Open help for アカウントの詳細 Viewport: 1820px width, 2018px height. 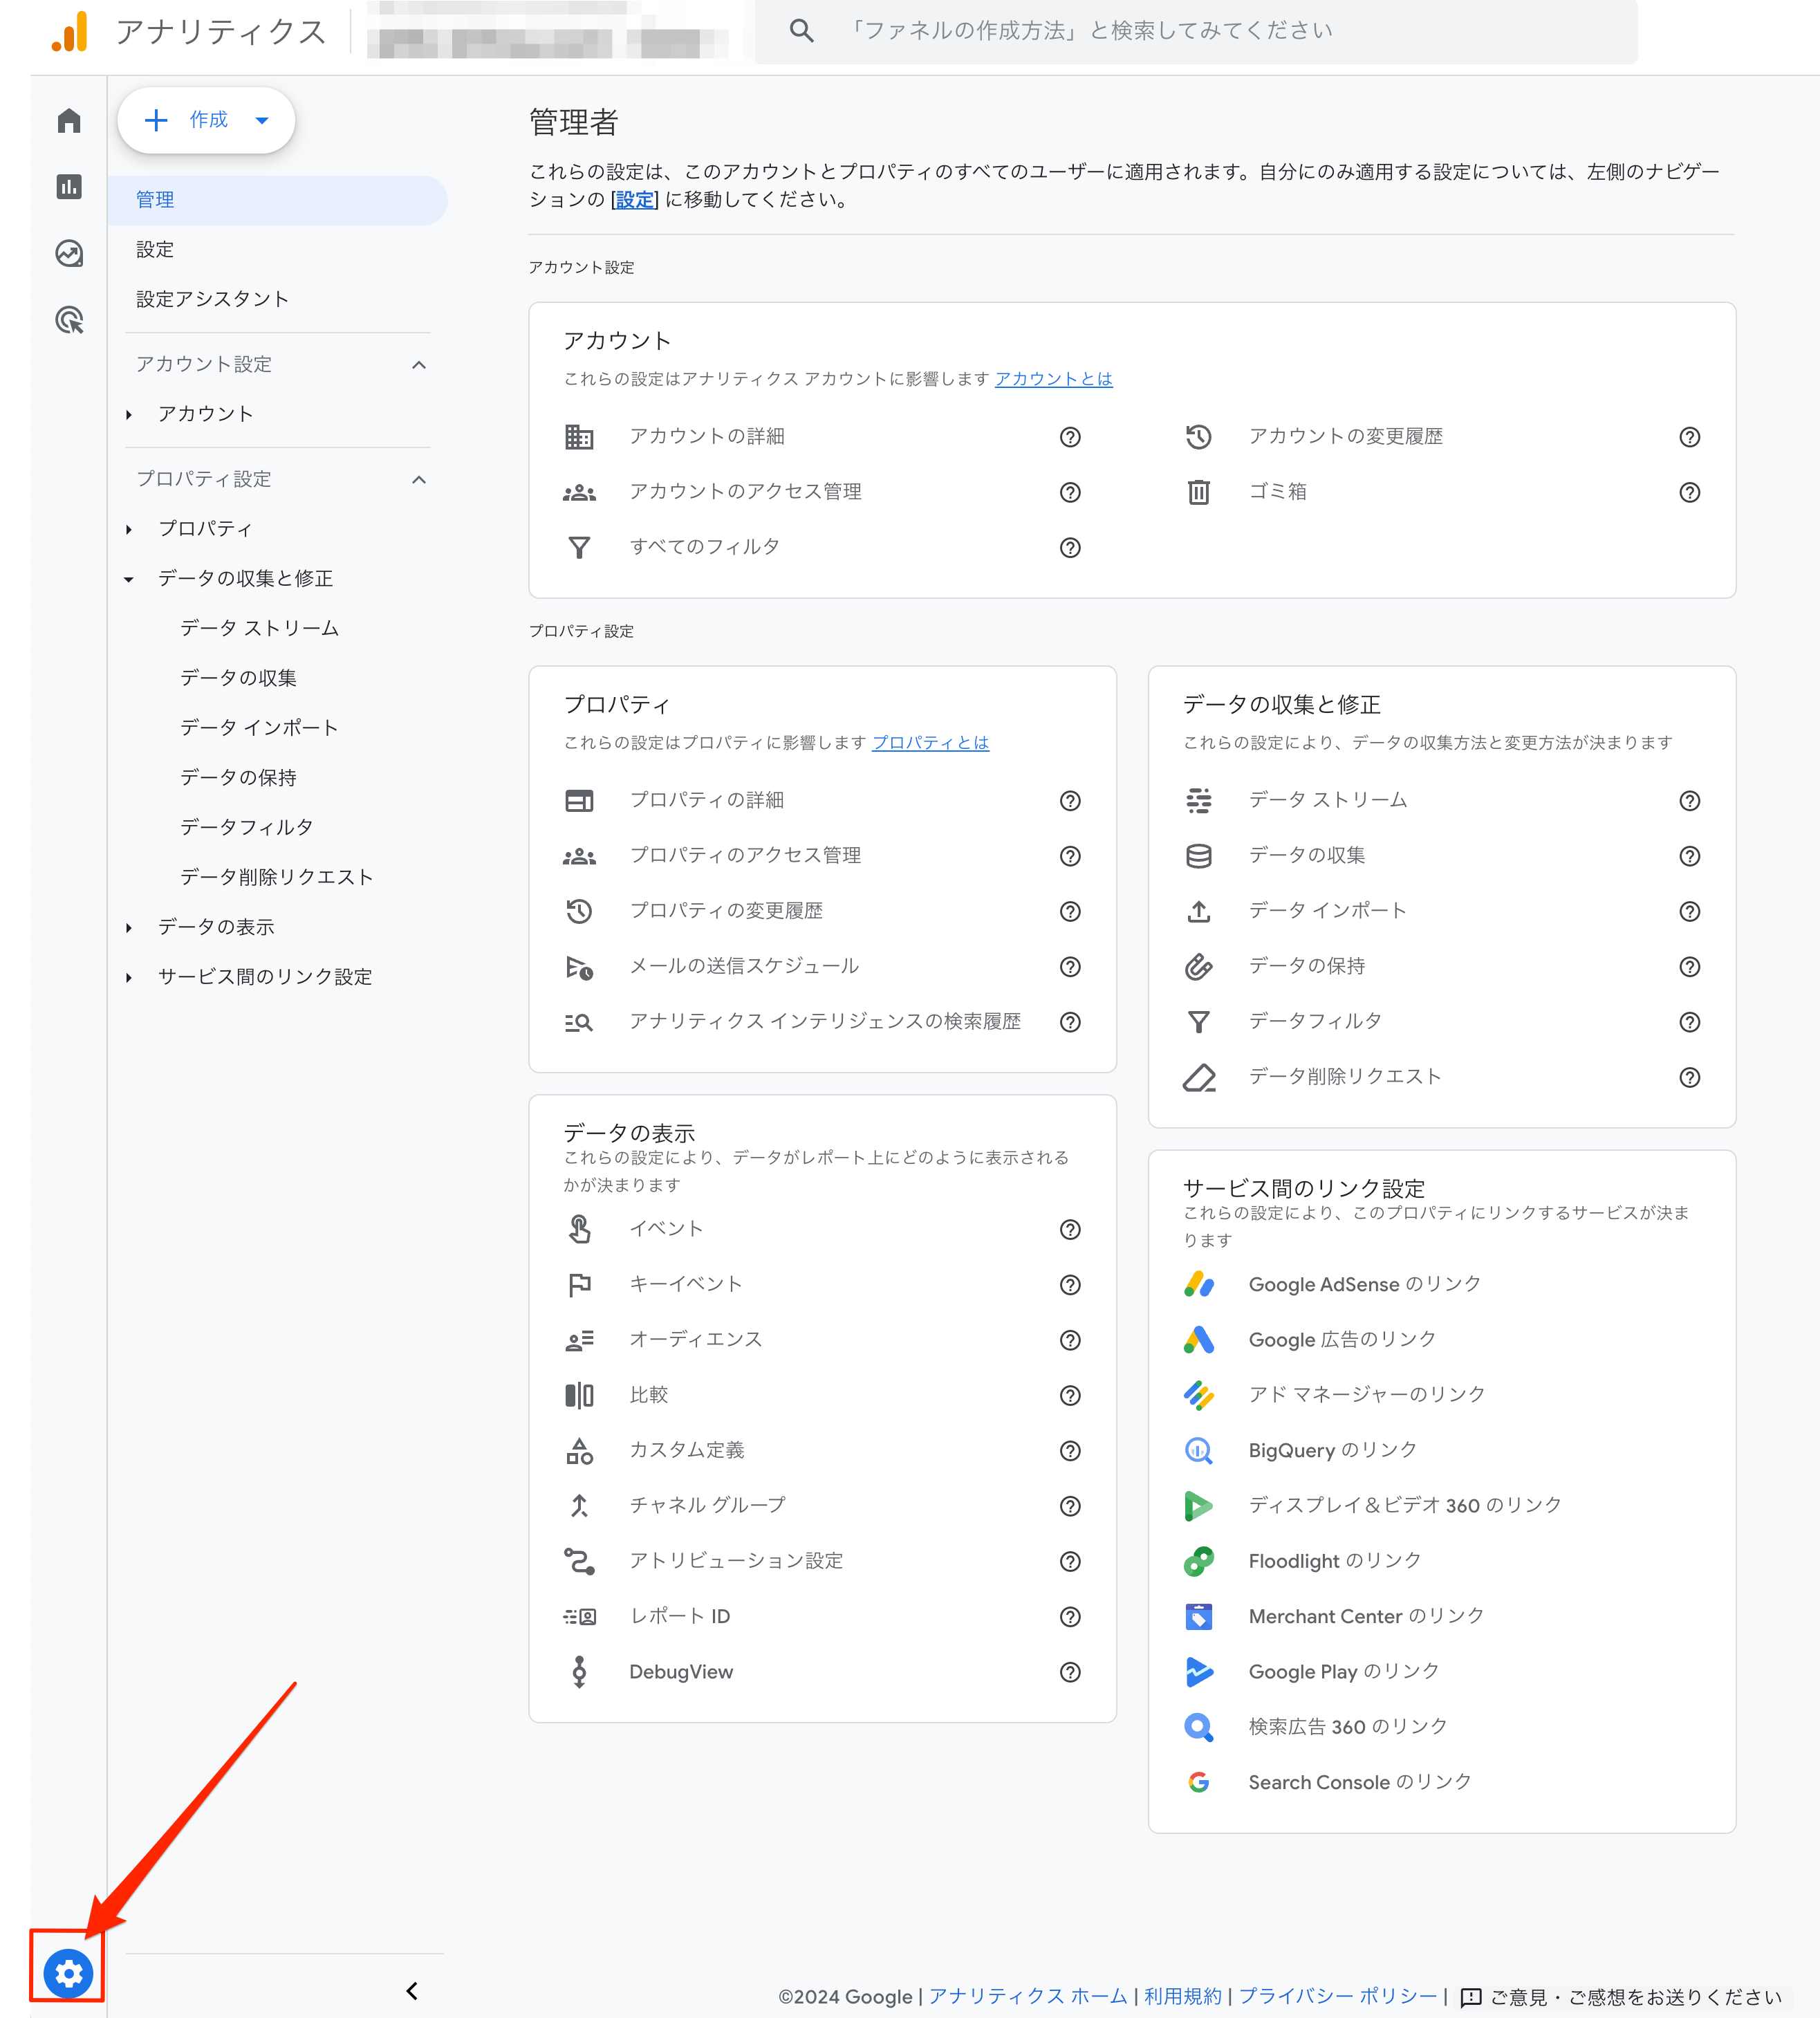tap(1070, 437)
